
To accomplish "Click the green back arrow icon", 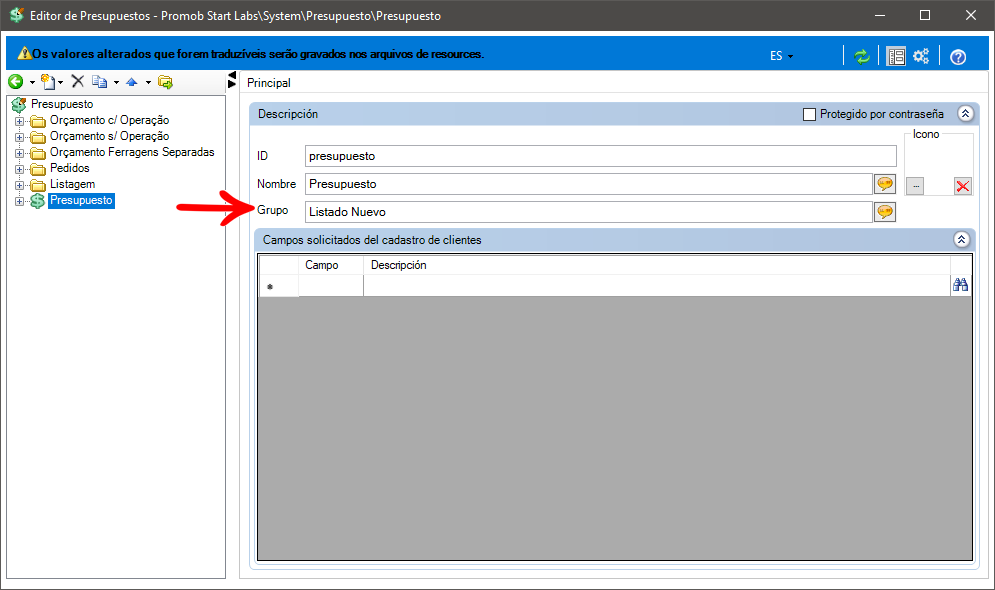I will coord(16,81).
